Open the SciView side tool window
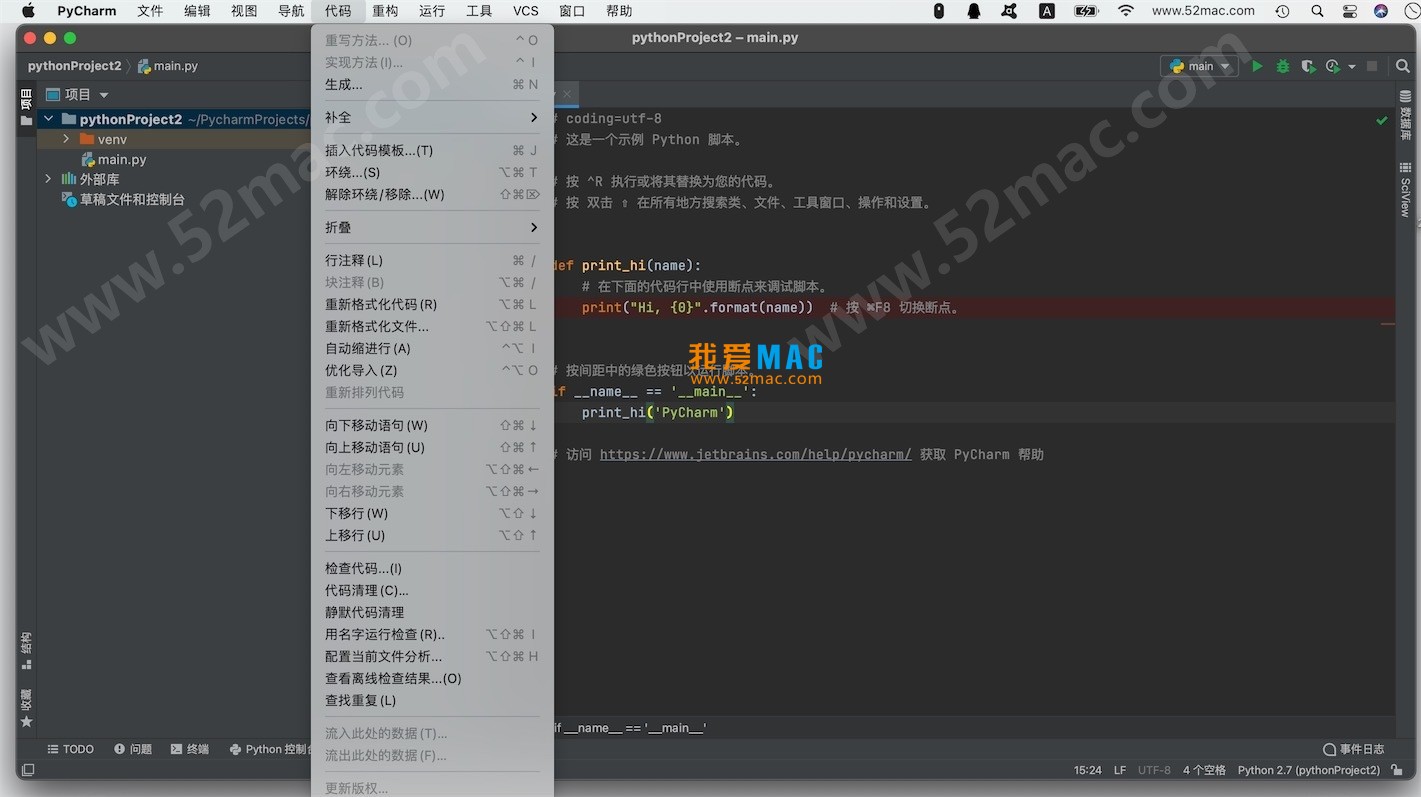The width and height of the screenshot is (1421, 797). [x=1405, y=190]
